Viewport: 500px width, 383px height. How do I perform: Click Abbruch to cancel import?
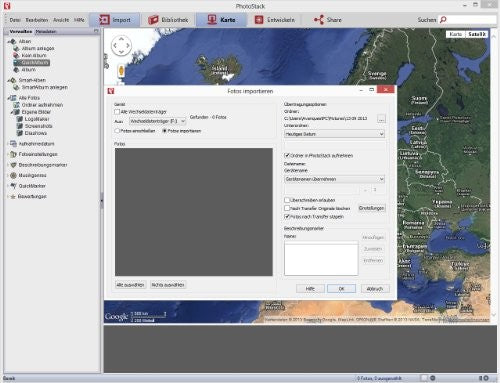pyautogui.click(x=375, y=289)
